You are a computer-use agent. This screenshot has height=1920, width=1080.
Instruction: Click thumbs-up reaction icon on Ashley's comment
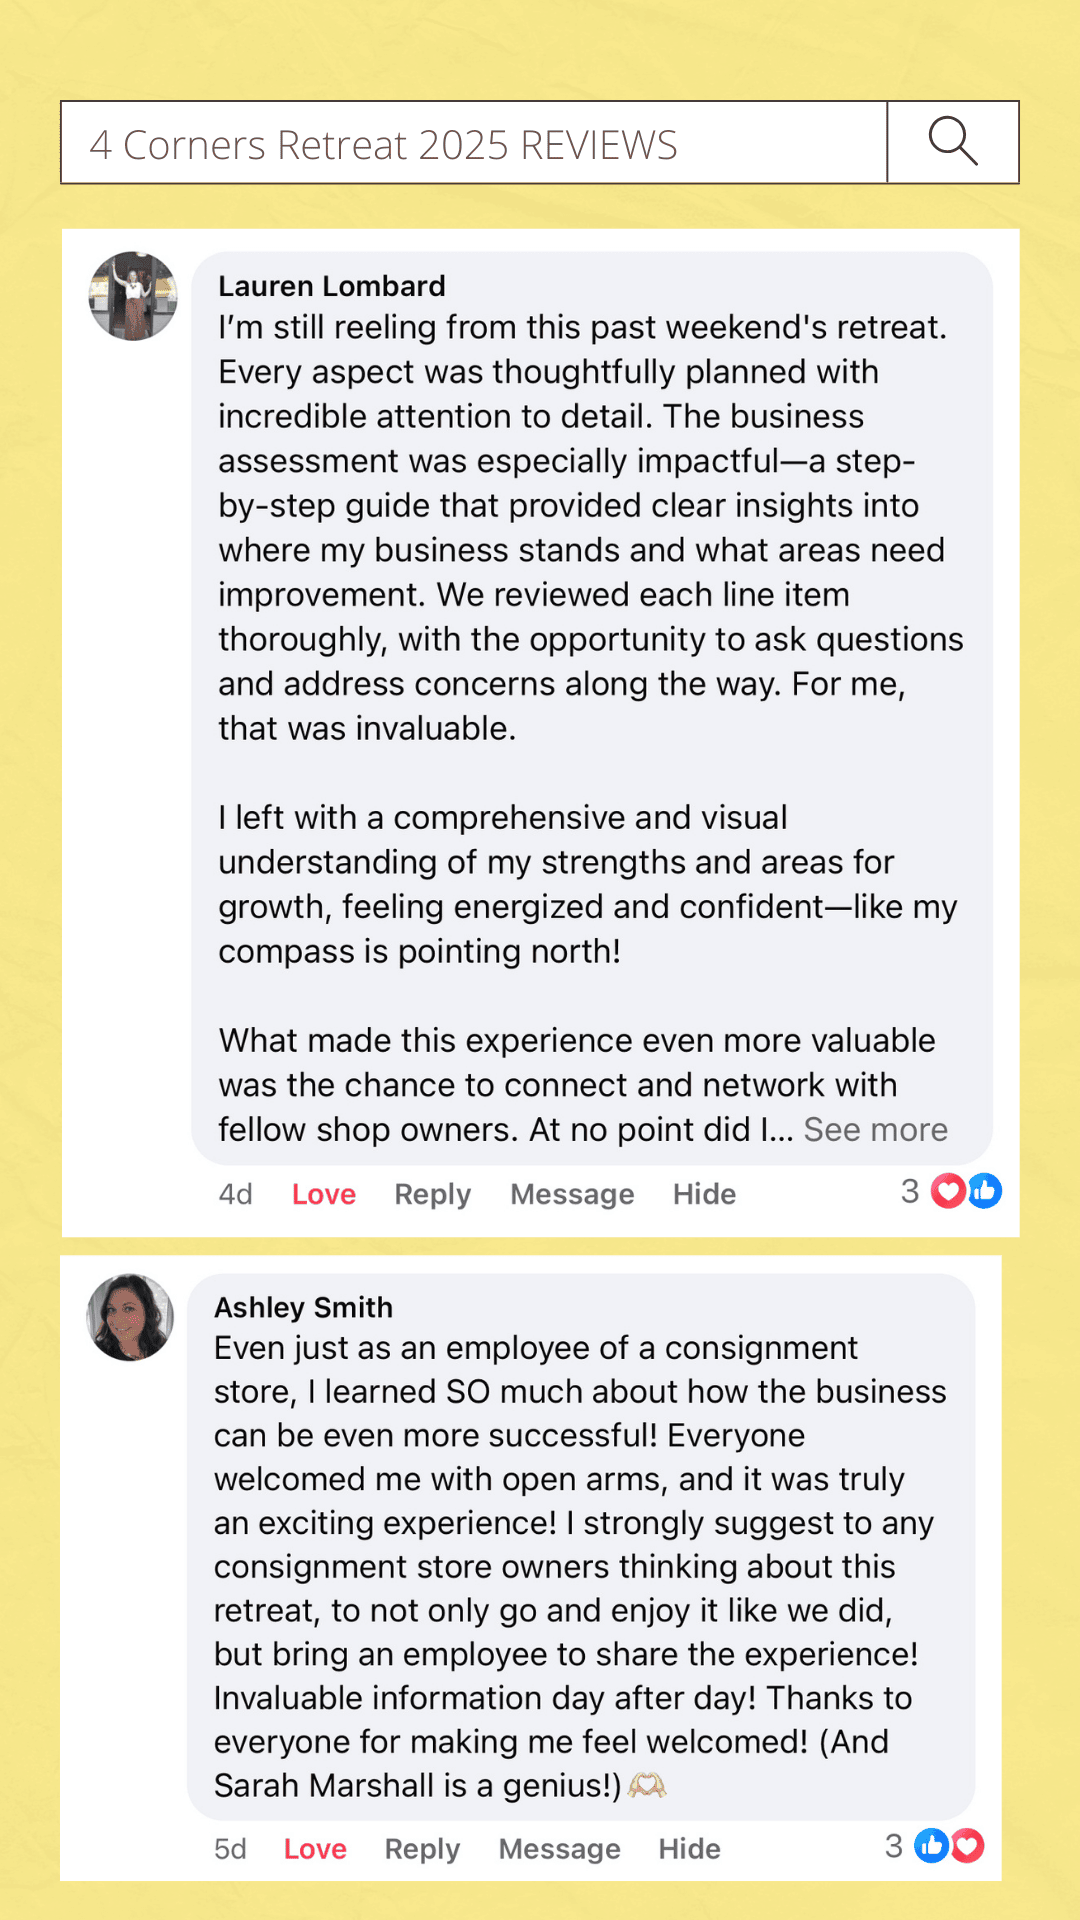[931, 1846]
